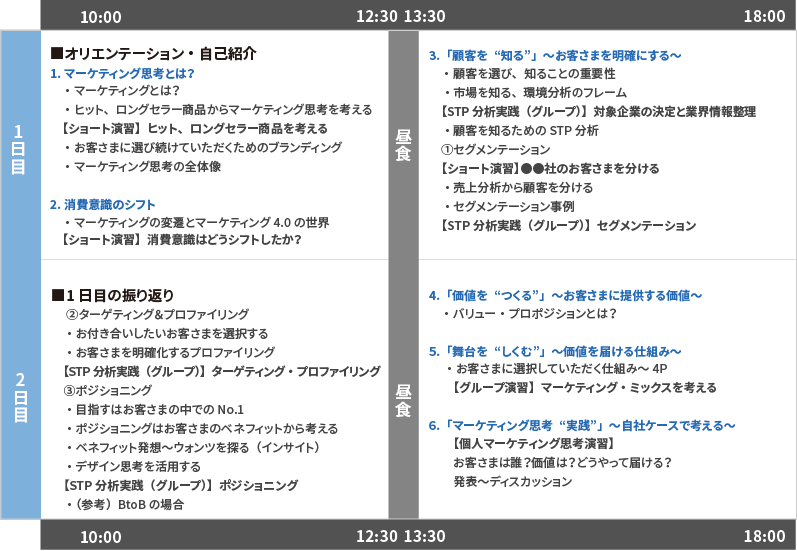Viewport: 797px width, 551px height.
Task: Click heading '6.「マーケティング思考"実践"」〜自社ケースで考える〜'
Action: coord(582,426)
